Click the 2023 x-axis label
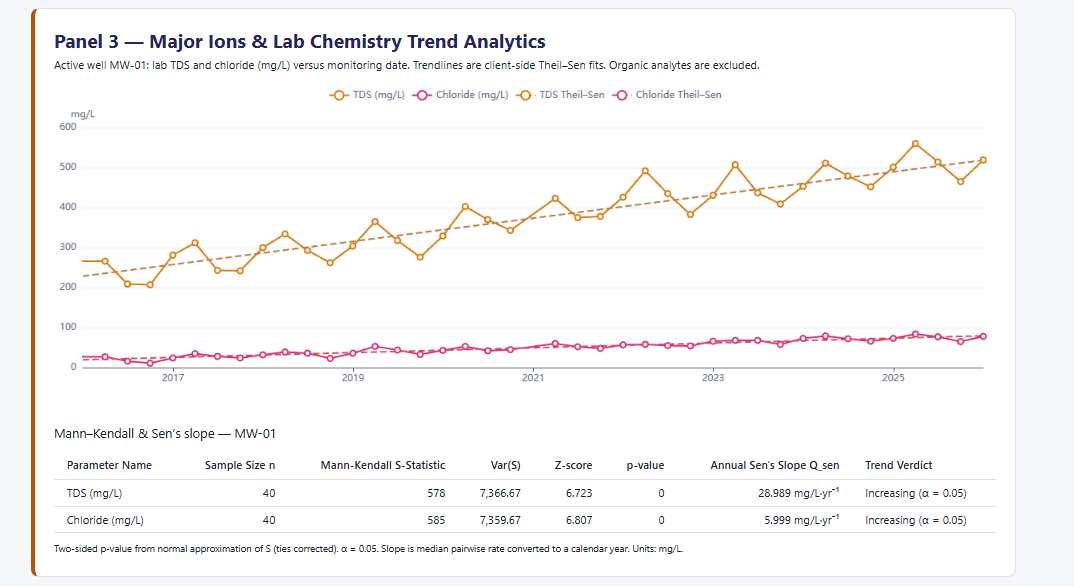Viewport: 1074px width, 586px height. pos(713,378)
